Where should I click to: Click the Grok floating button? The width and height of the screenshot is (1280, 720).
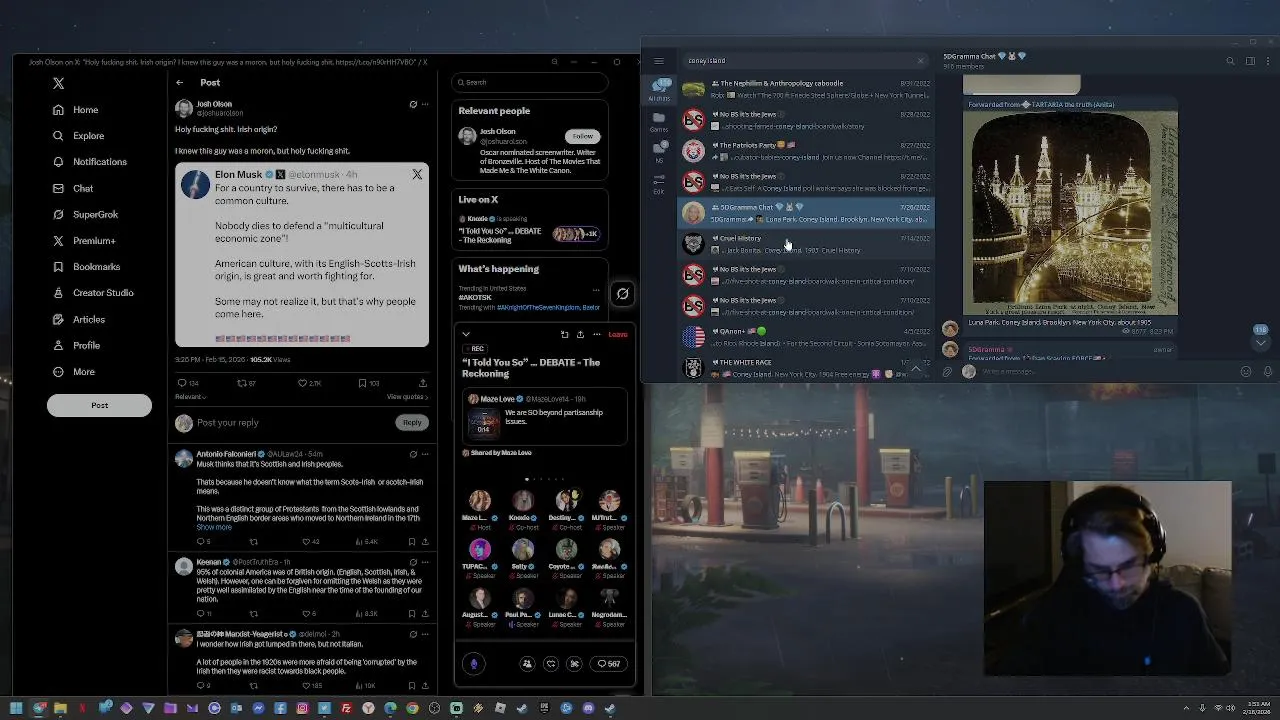pos(622,294)
